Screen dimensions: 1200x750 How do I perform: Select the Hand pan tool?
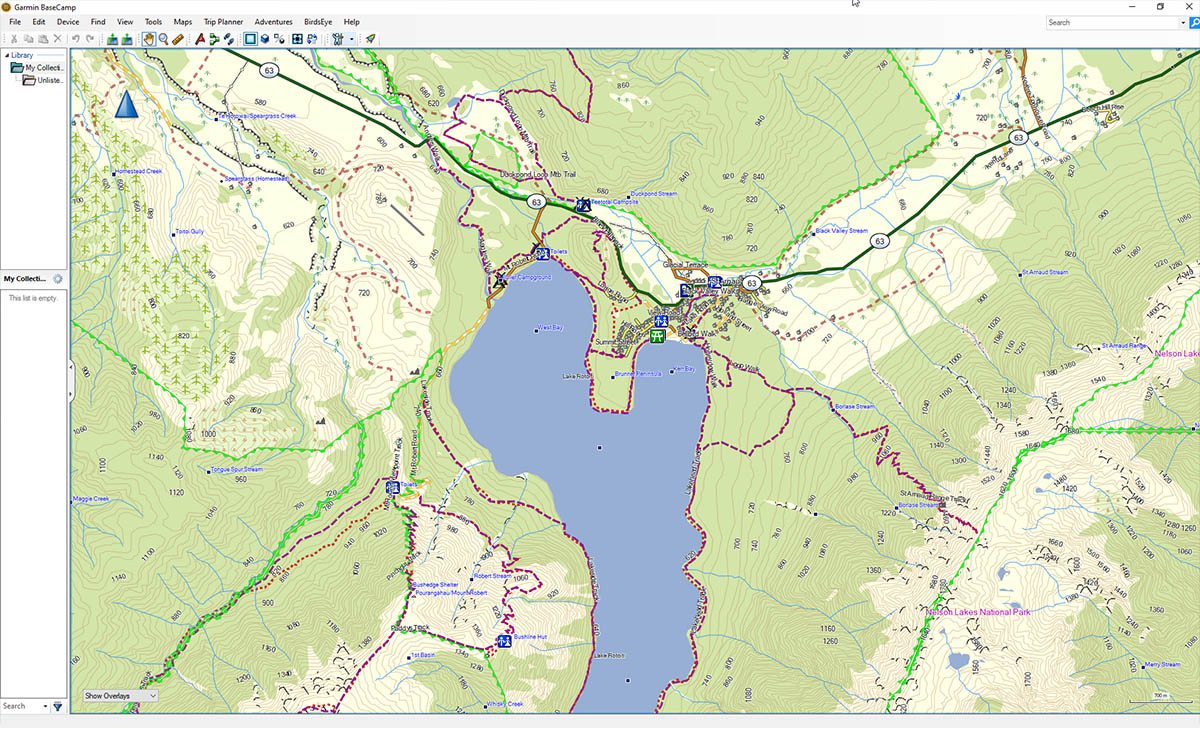click(x=148, y=39)
